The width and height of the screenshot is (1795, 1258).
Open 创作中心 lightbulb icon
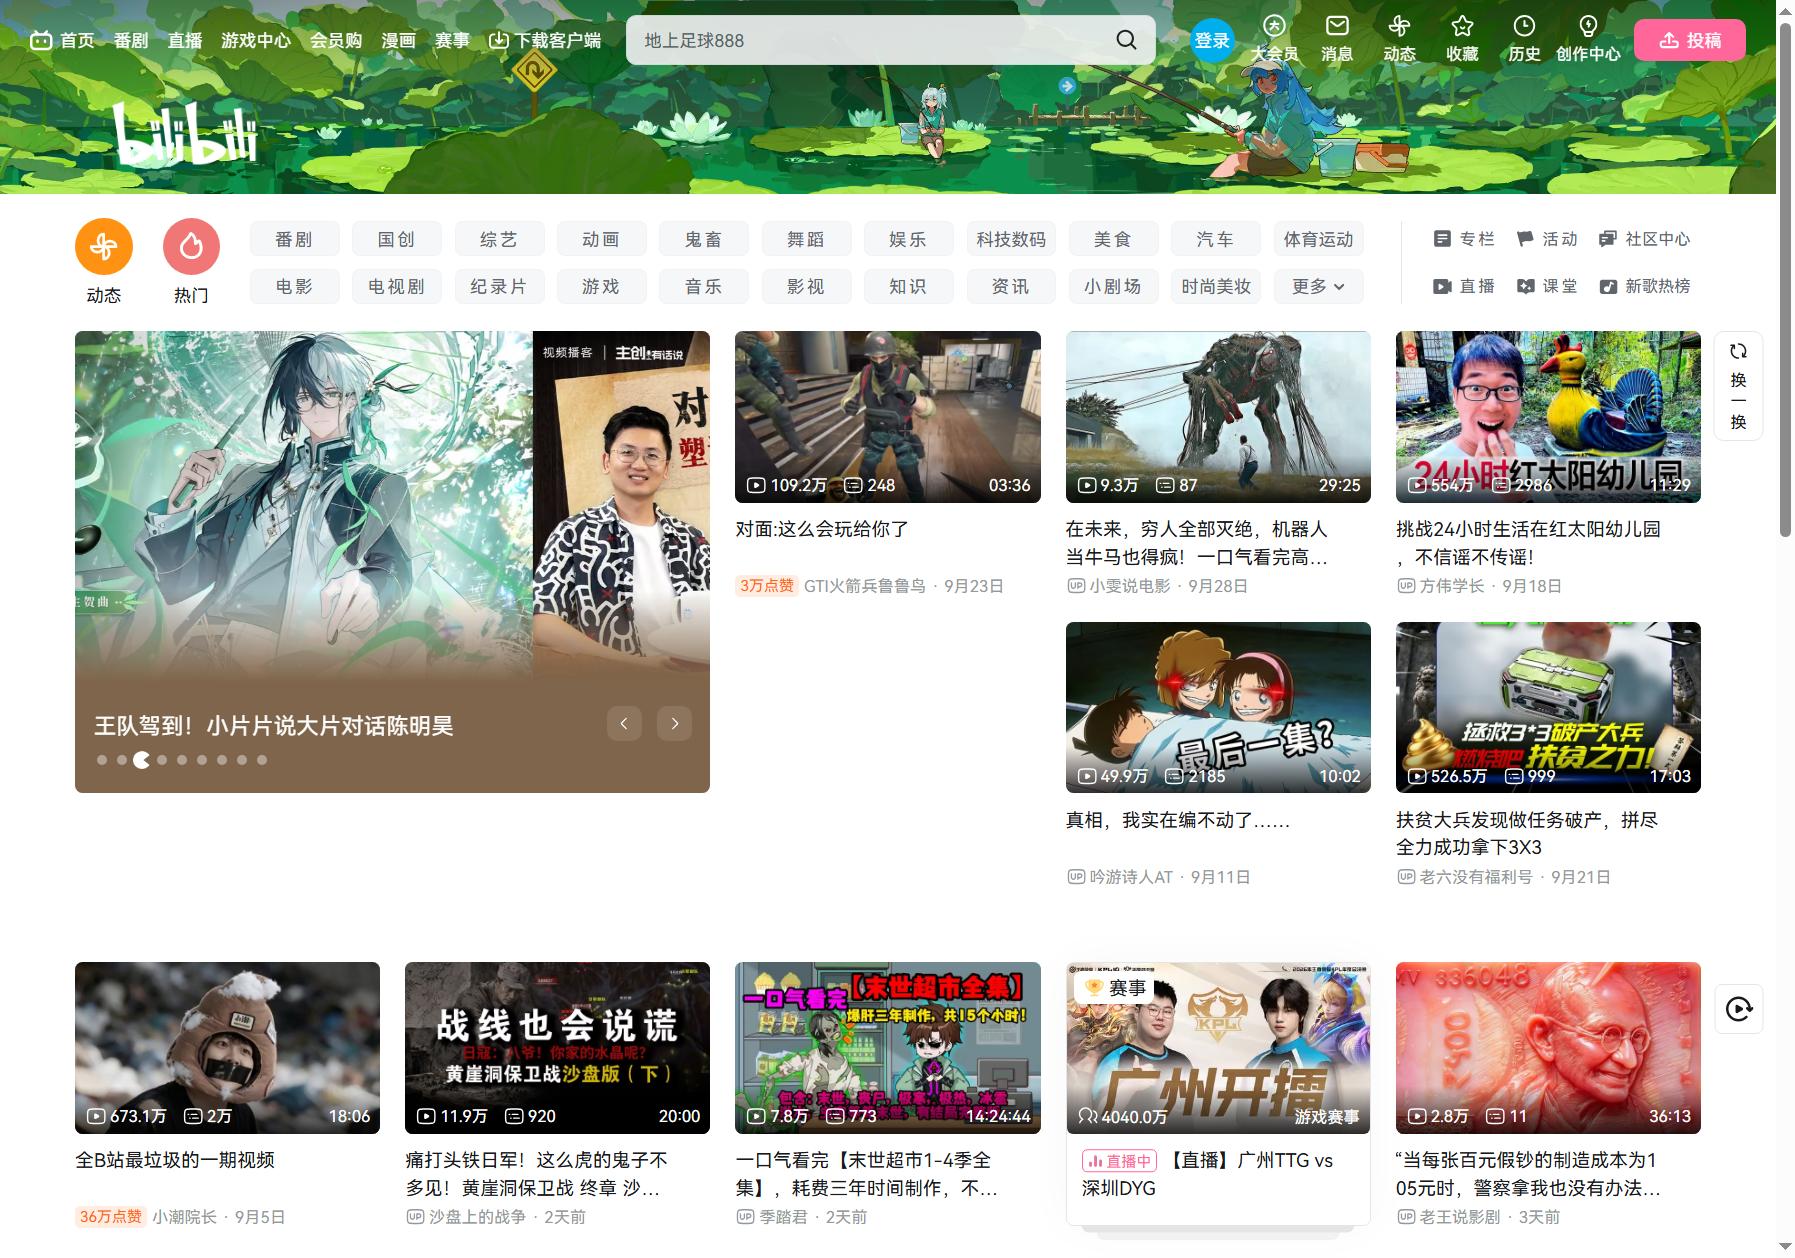click(x=1588, y=26)
